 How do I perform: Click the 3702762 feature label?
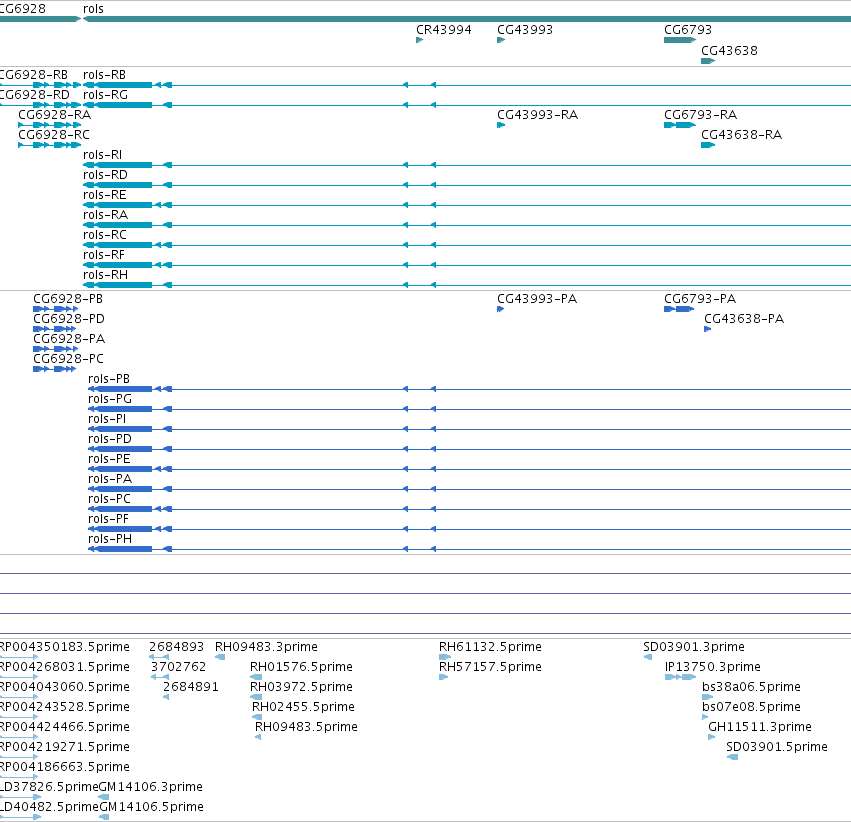[x=179, y=666]
